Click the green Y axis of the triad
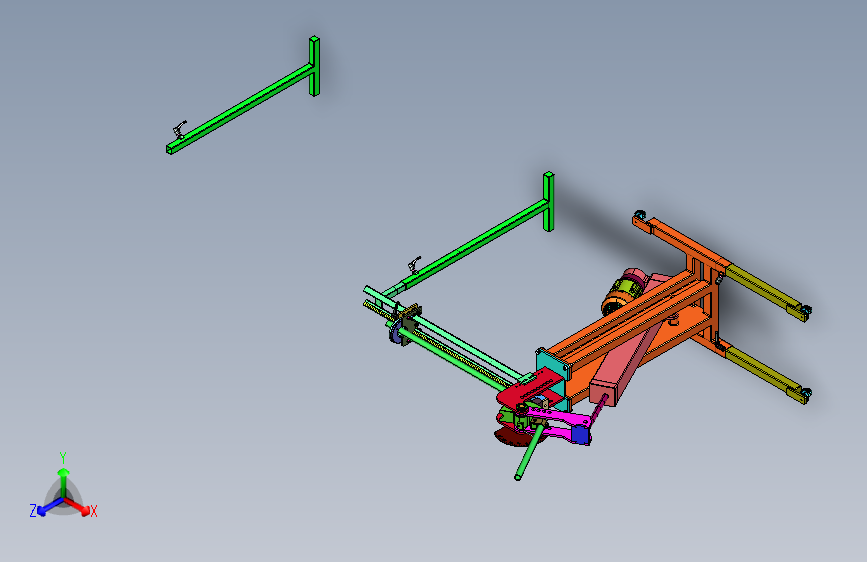Screen dimensions: 867x562 point(64,483)
